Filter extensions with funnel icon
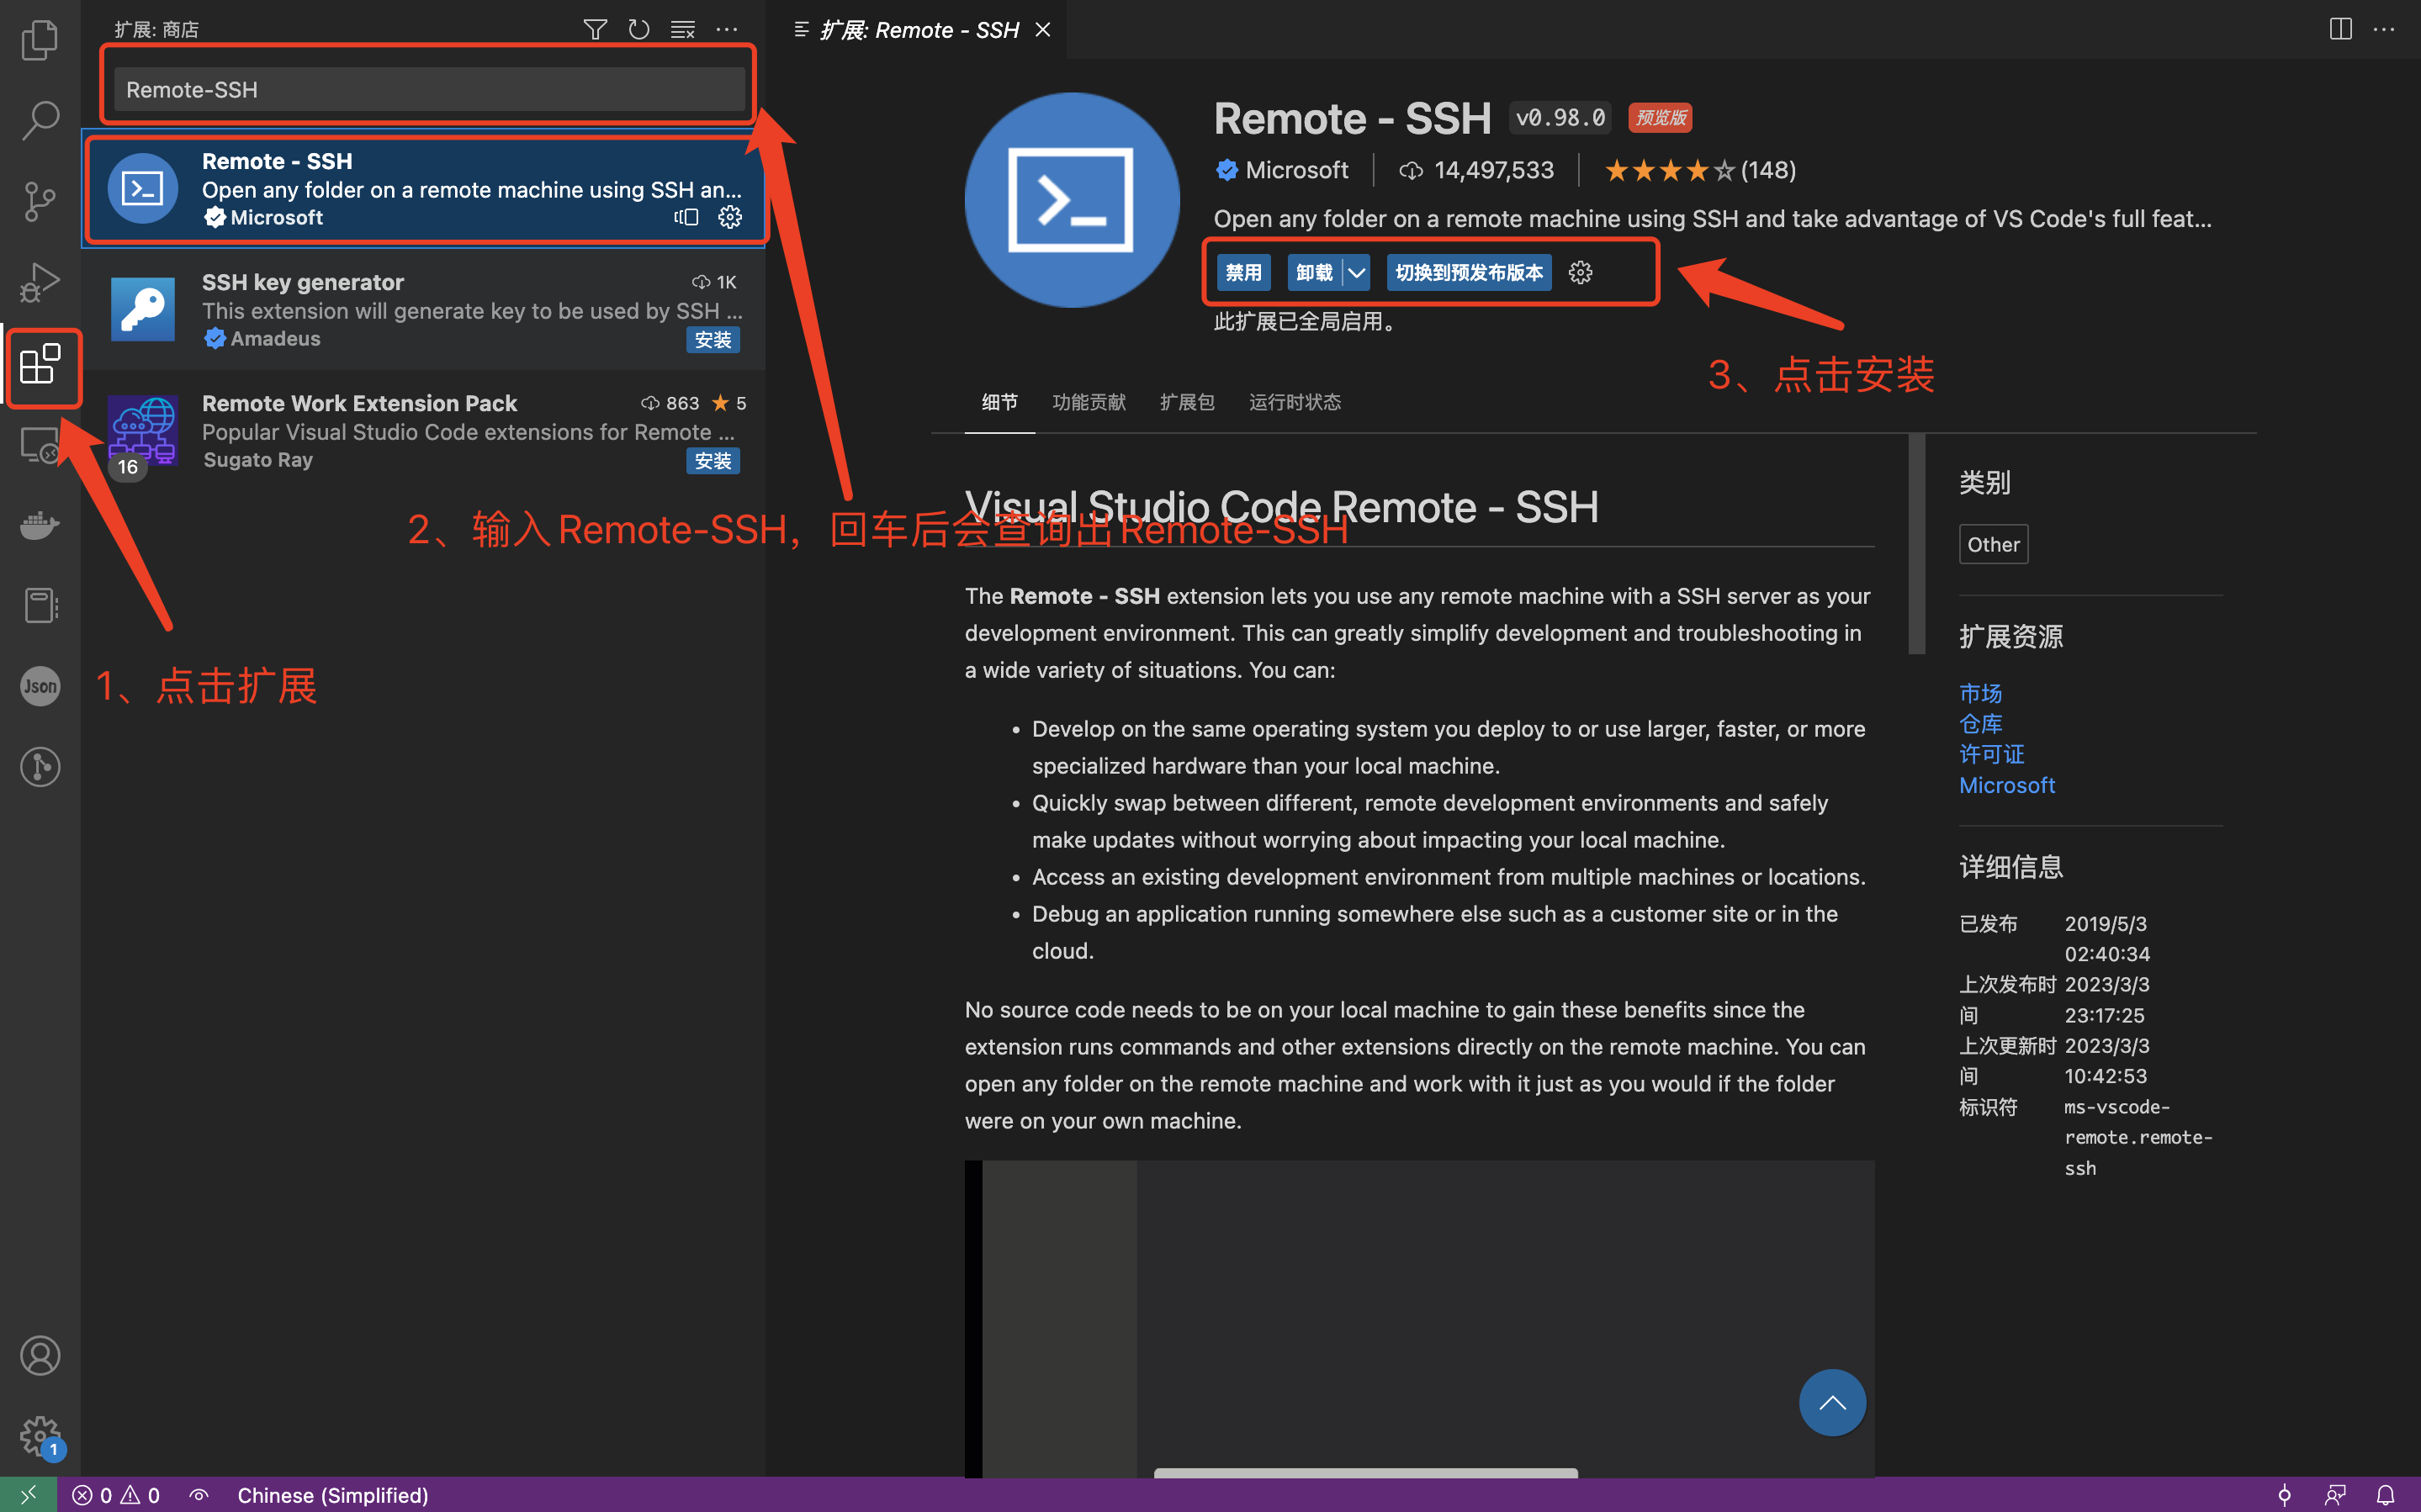Image resolution: width=2421 pixels, height=1512 pixels. point(595,29)
